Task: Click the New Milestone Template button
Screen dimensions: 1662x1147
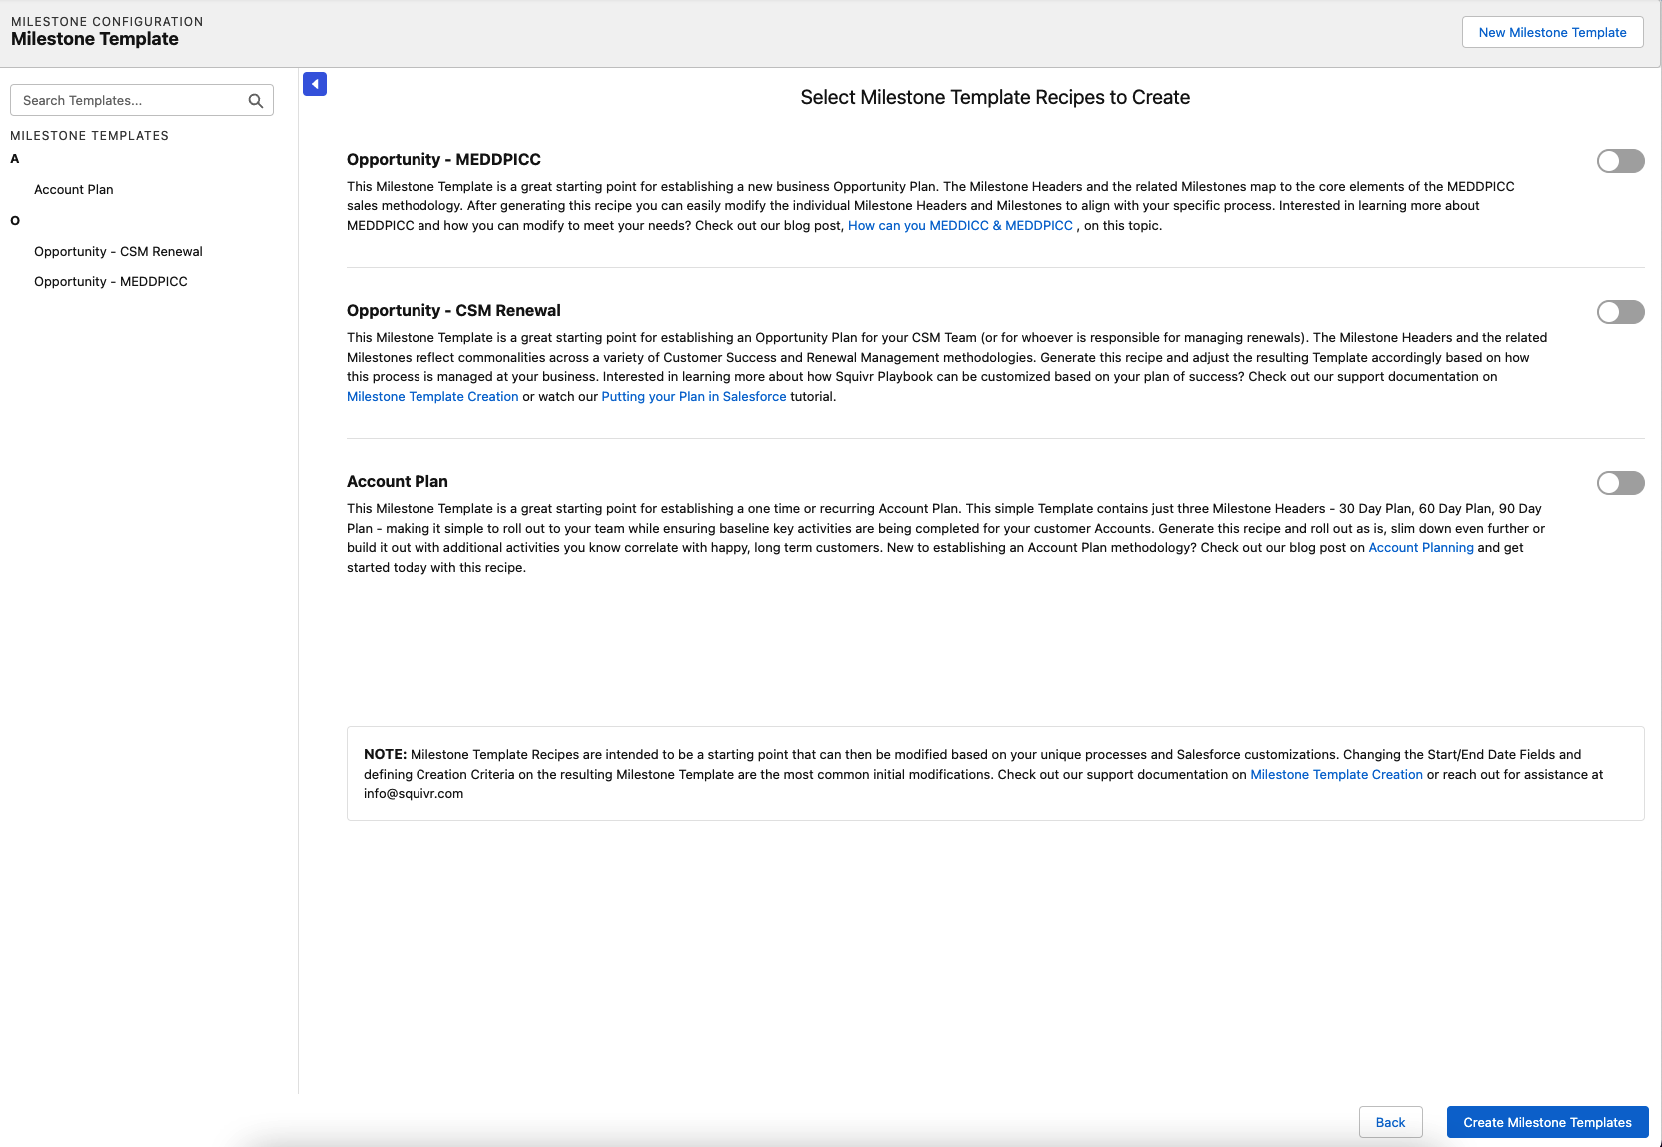Action: coord(1552,32)
